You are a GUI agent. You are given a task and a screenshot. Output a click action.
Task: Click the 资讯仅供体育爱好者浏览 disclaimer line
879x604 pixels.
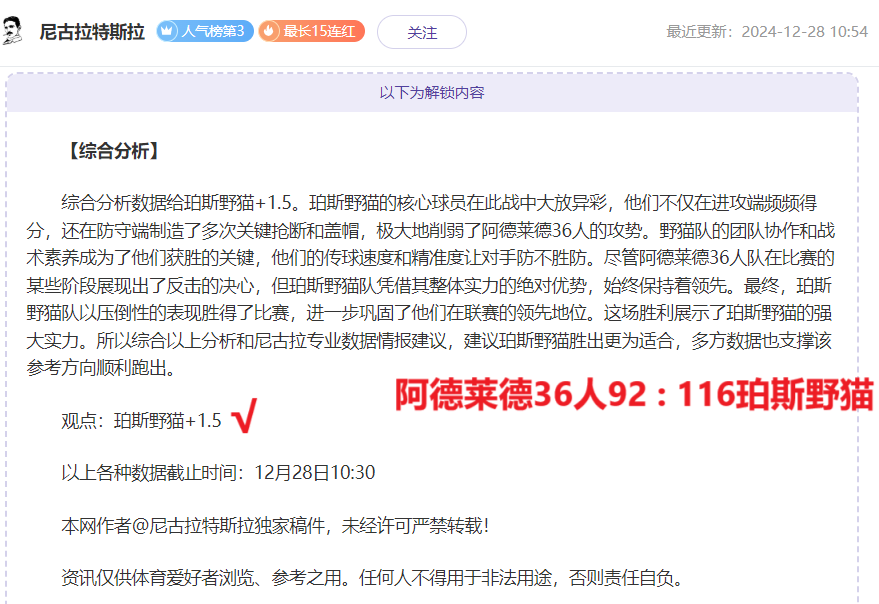point(373,577)
